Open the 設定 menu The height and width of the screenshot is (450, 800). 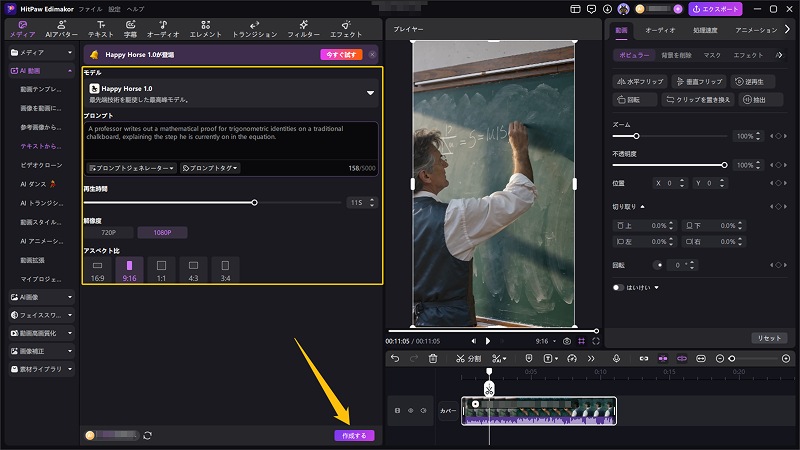[x=114, y=9]
